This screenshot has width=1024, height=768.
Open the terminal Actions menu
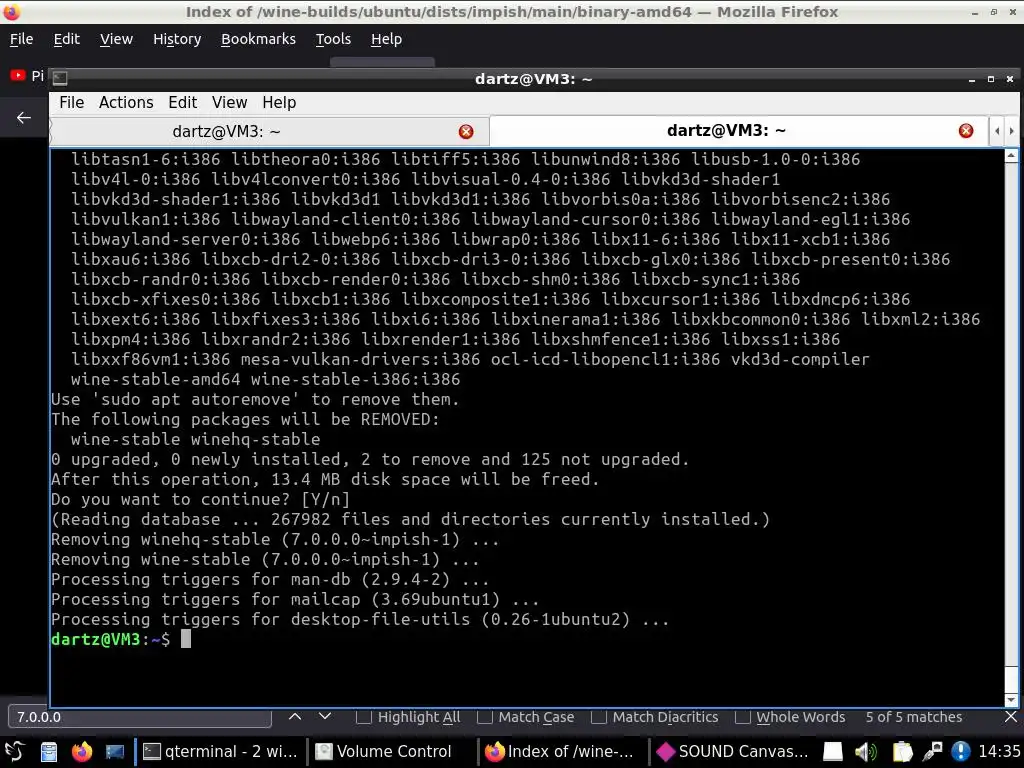click(x=126, y=103)
